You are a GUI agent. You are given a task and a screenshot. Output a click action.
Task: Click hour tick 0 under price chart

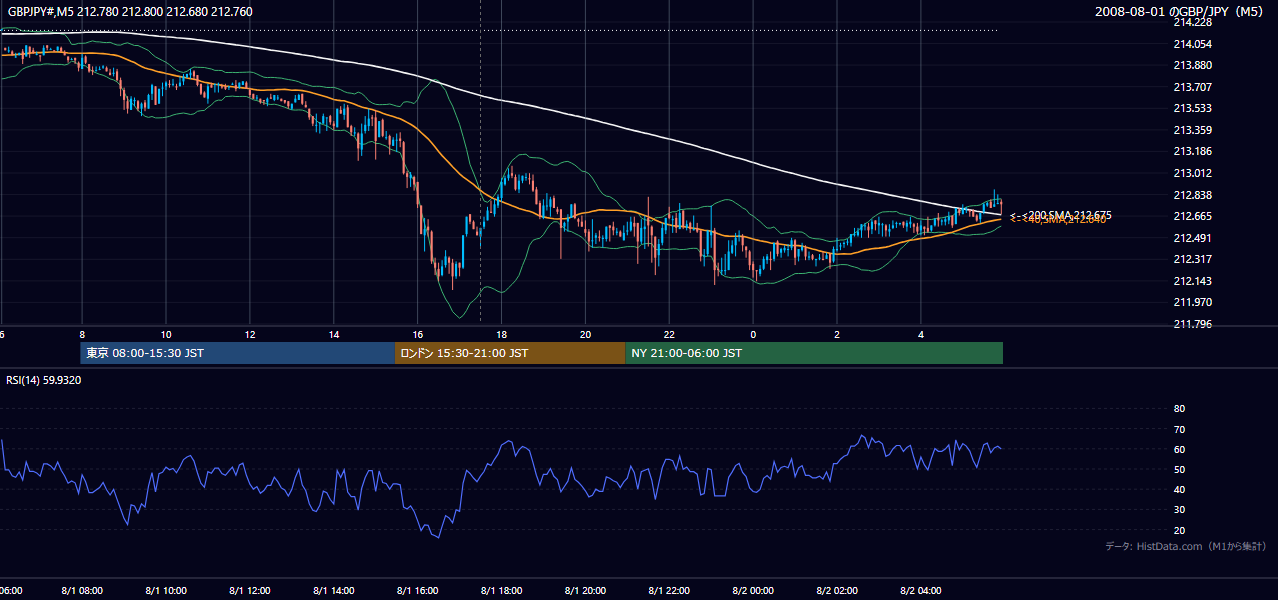click(x=754, y=335)
